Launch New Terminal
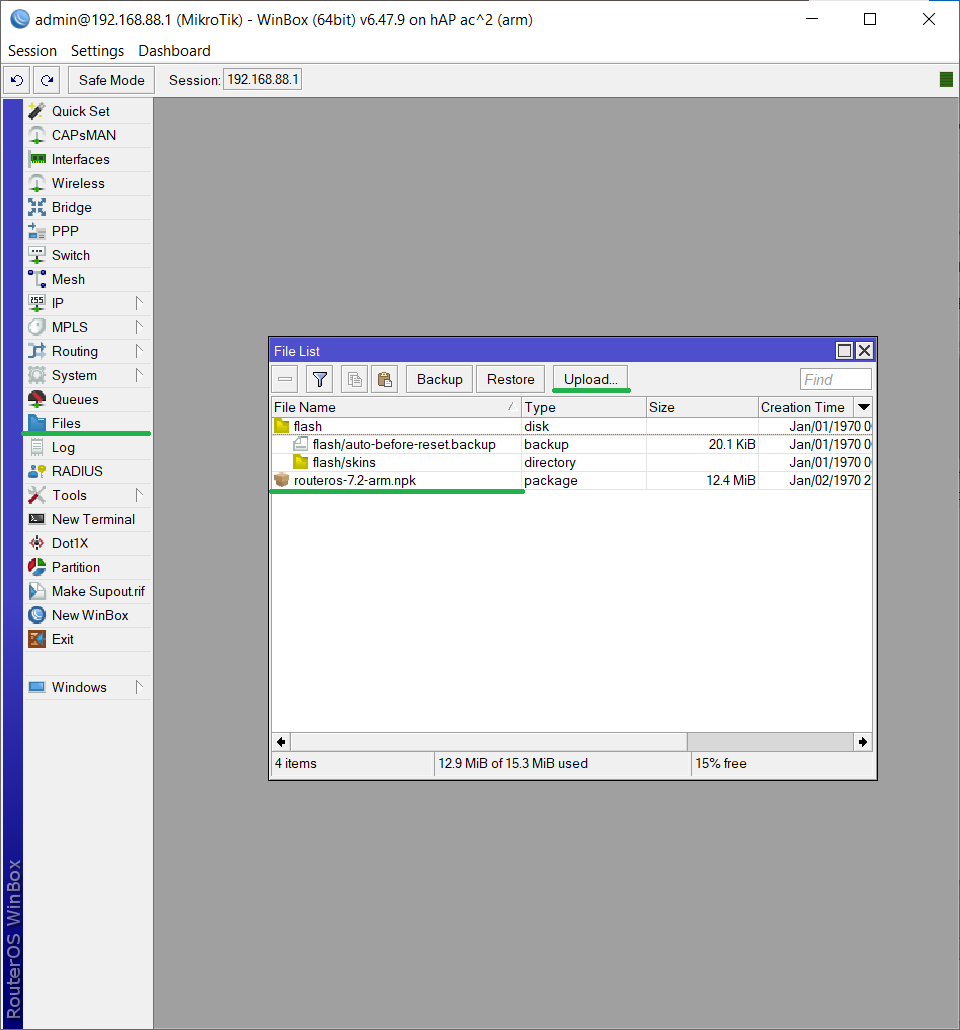The image size is (960, 1030). pos(88,519)
